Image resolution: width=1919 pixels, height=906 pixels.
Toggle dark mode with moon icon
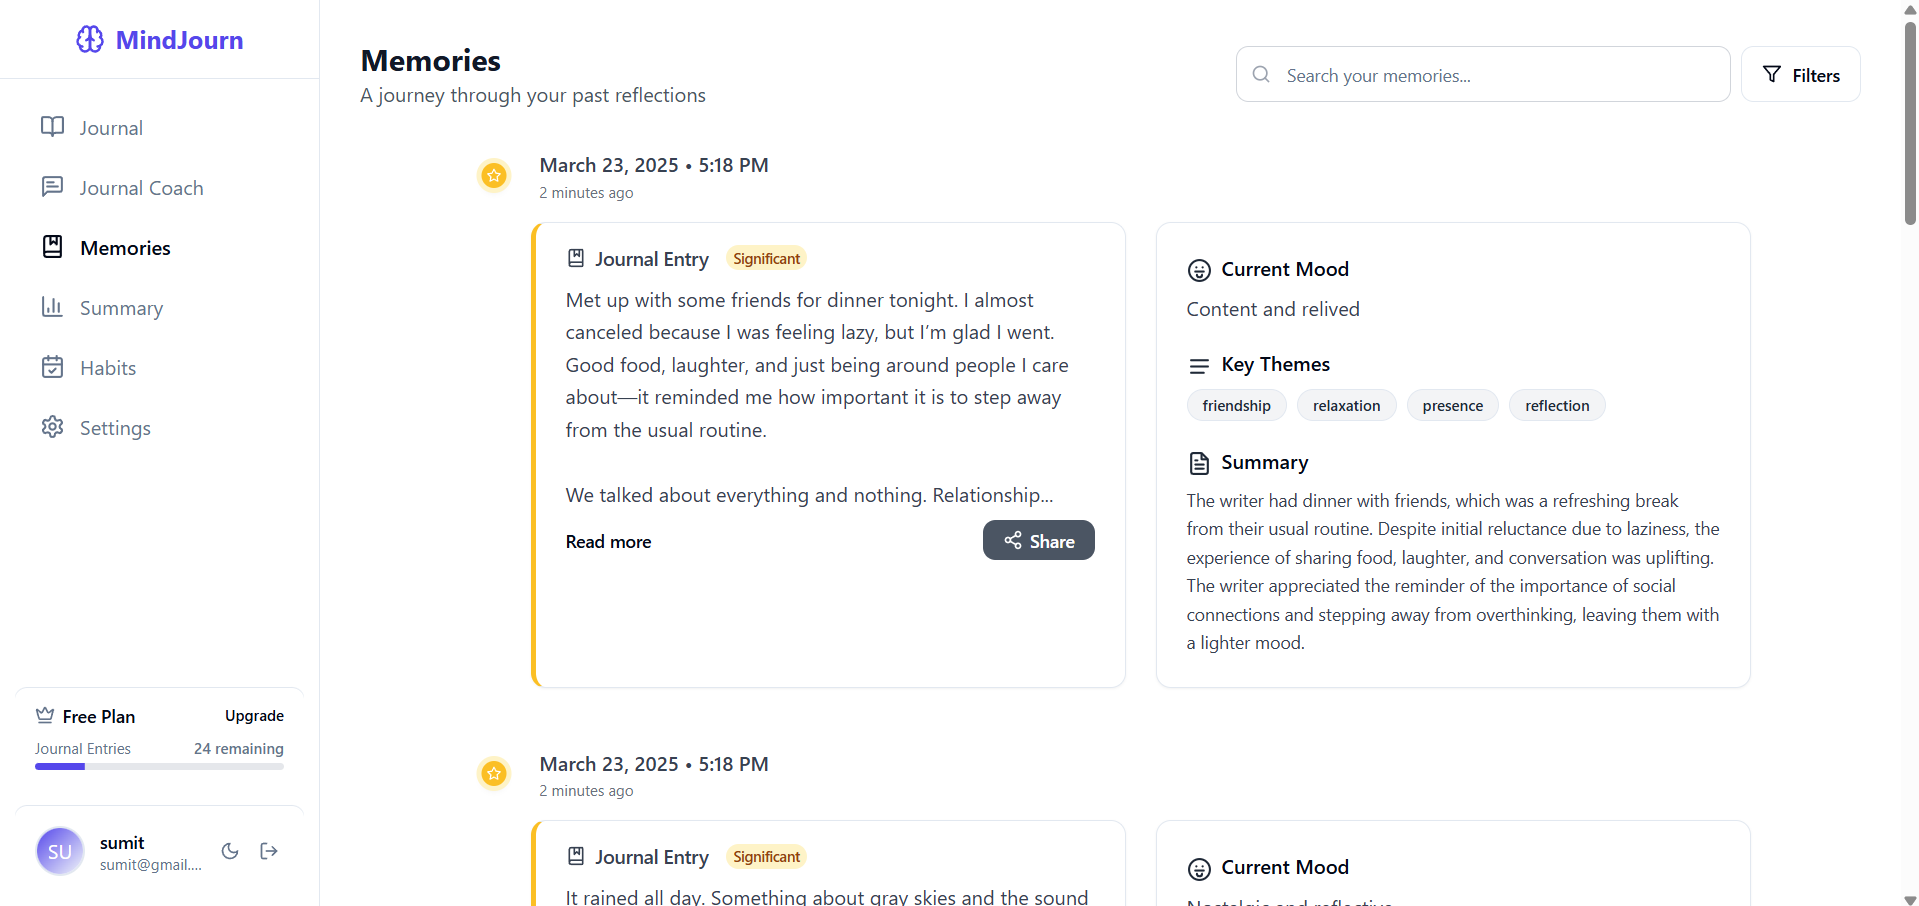click(x=230, y=851)
